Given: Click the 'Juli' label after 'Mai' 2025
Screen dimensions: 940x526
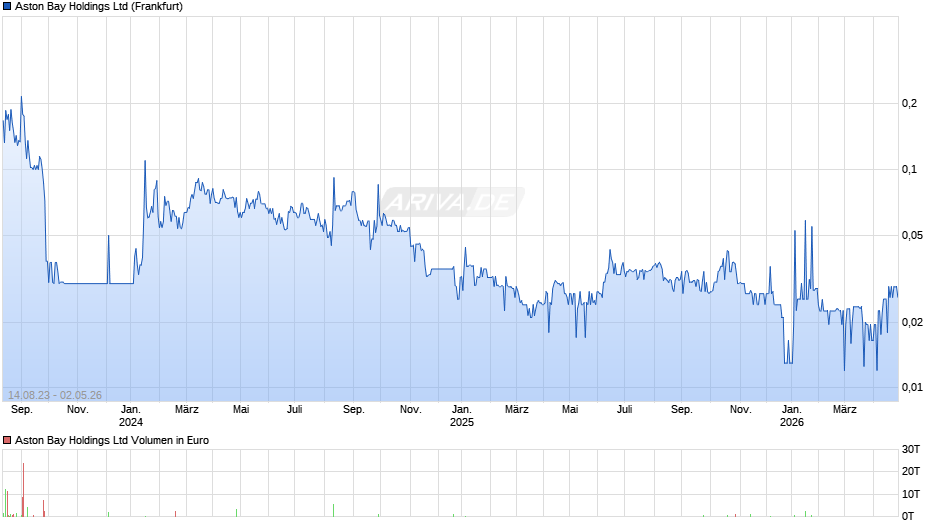Looking at the screenshot, I should tap(625, 410).
